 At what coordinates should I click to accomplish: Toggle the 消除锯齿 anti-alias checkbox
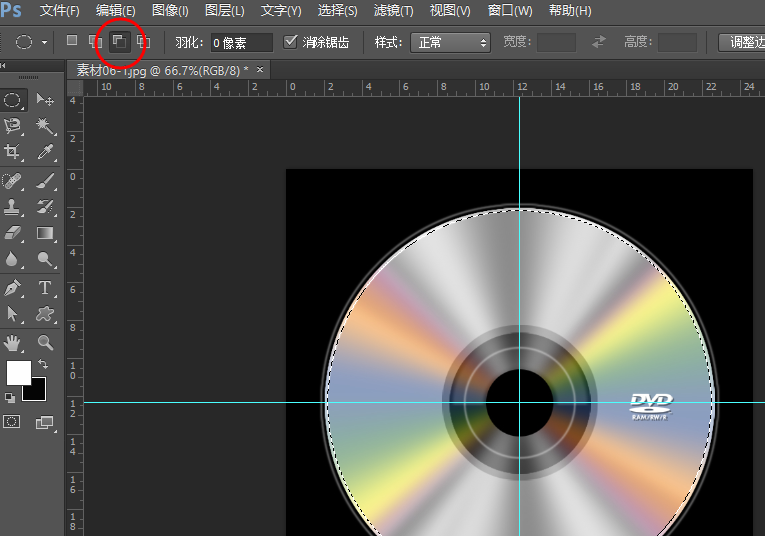pos(290,42)
